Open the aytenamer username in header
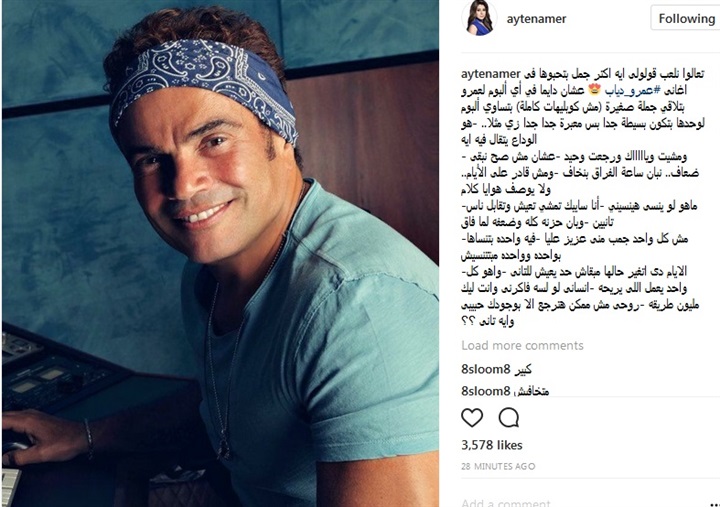The width and height of the screenshot is (720, 507). coord(536,19)
